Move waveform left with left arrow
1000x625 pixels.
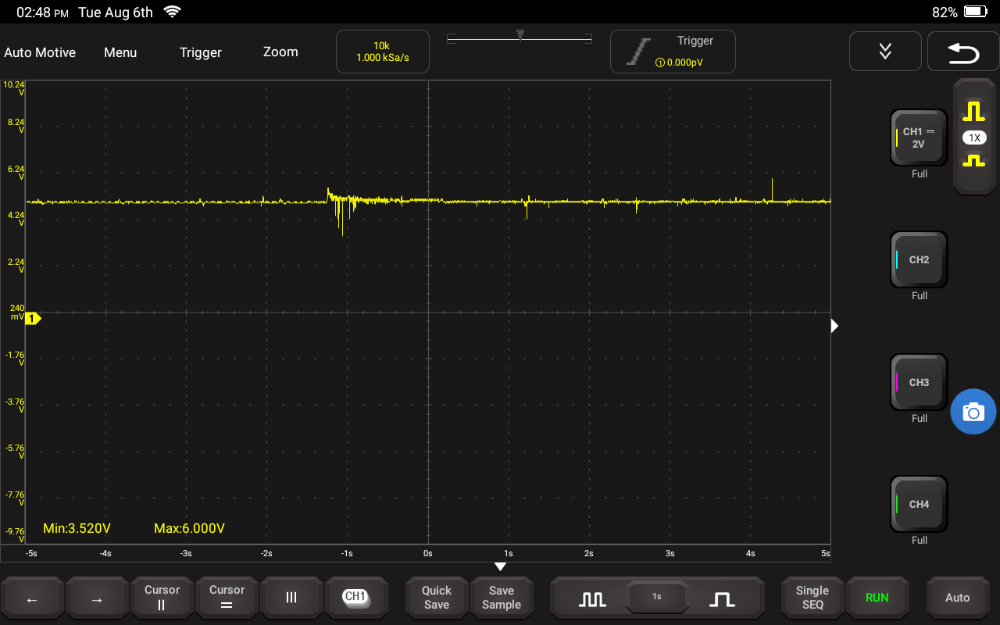(x=32, y=598)
